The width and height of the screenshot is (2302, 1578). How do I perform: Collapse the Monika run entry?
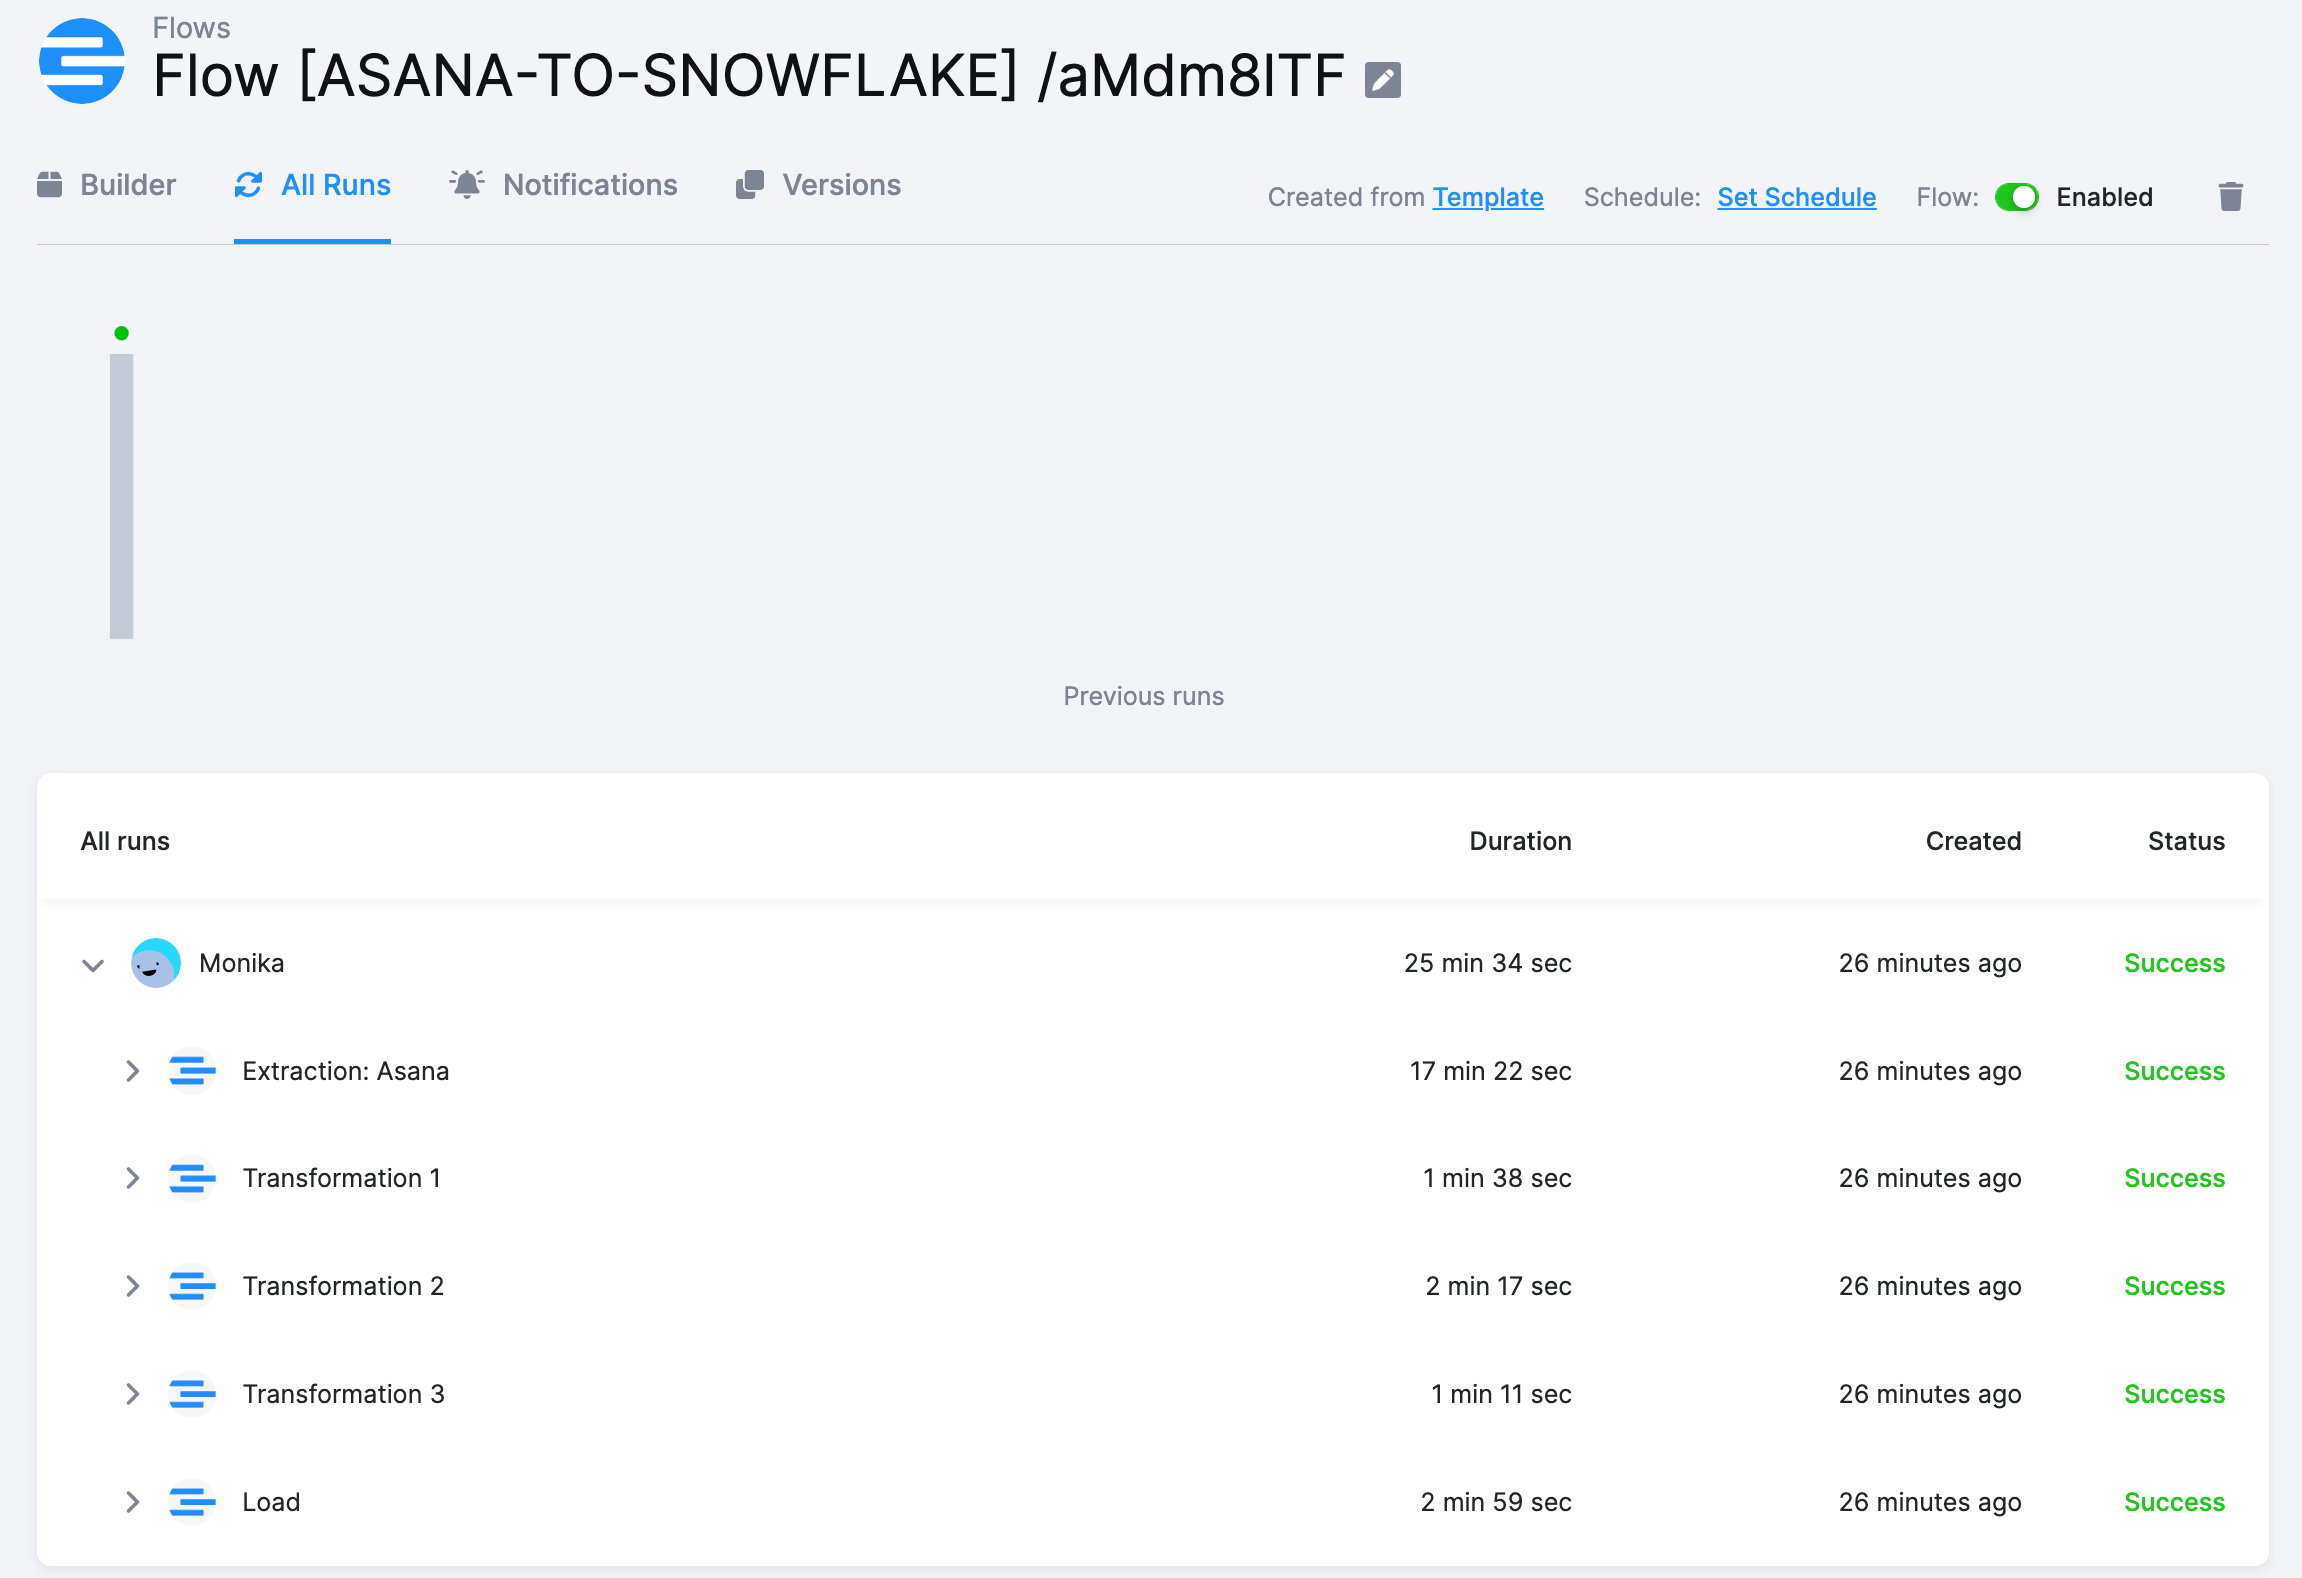tap(91, 965)
